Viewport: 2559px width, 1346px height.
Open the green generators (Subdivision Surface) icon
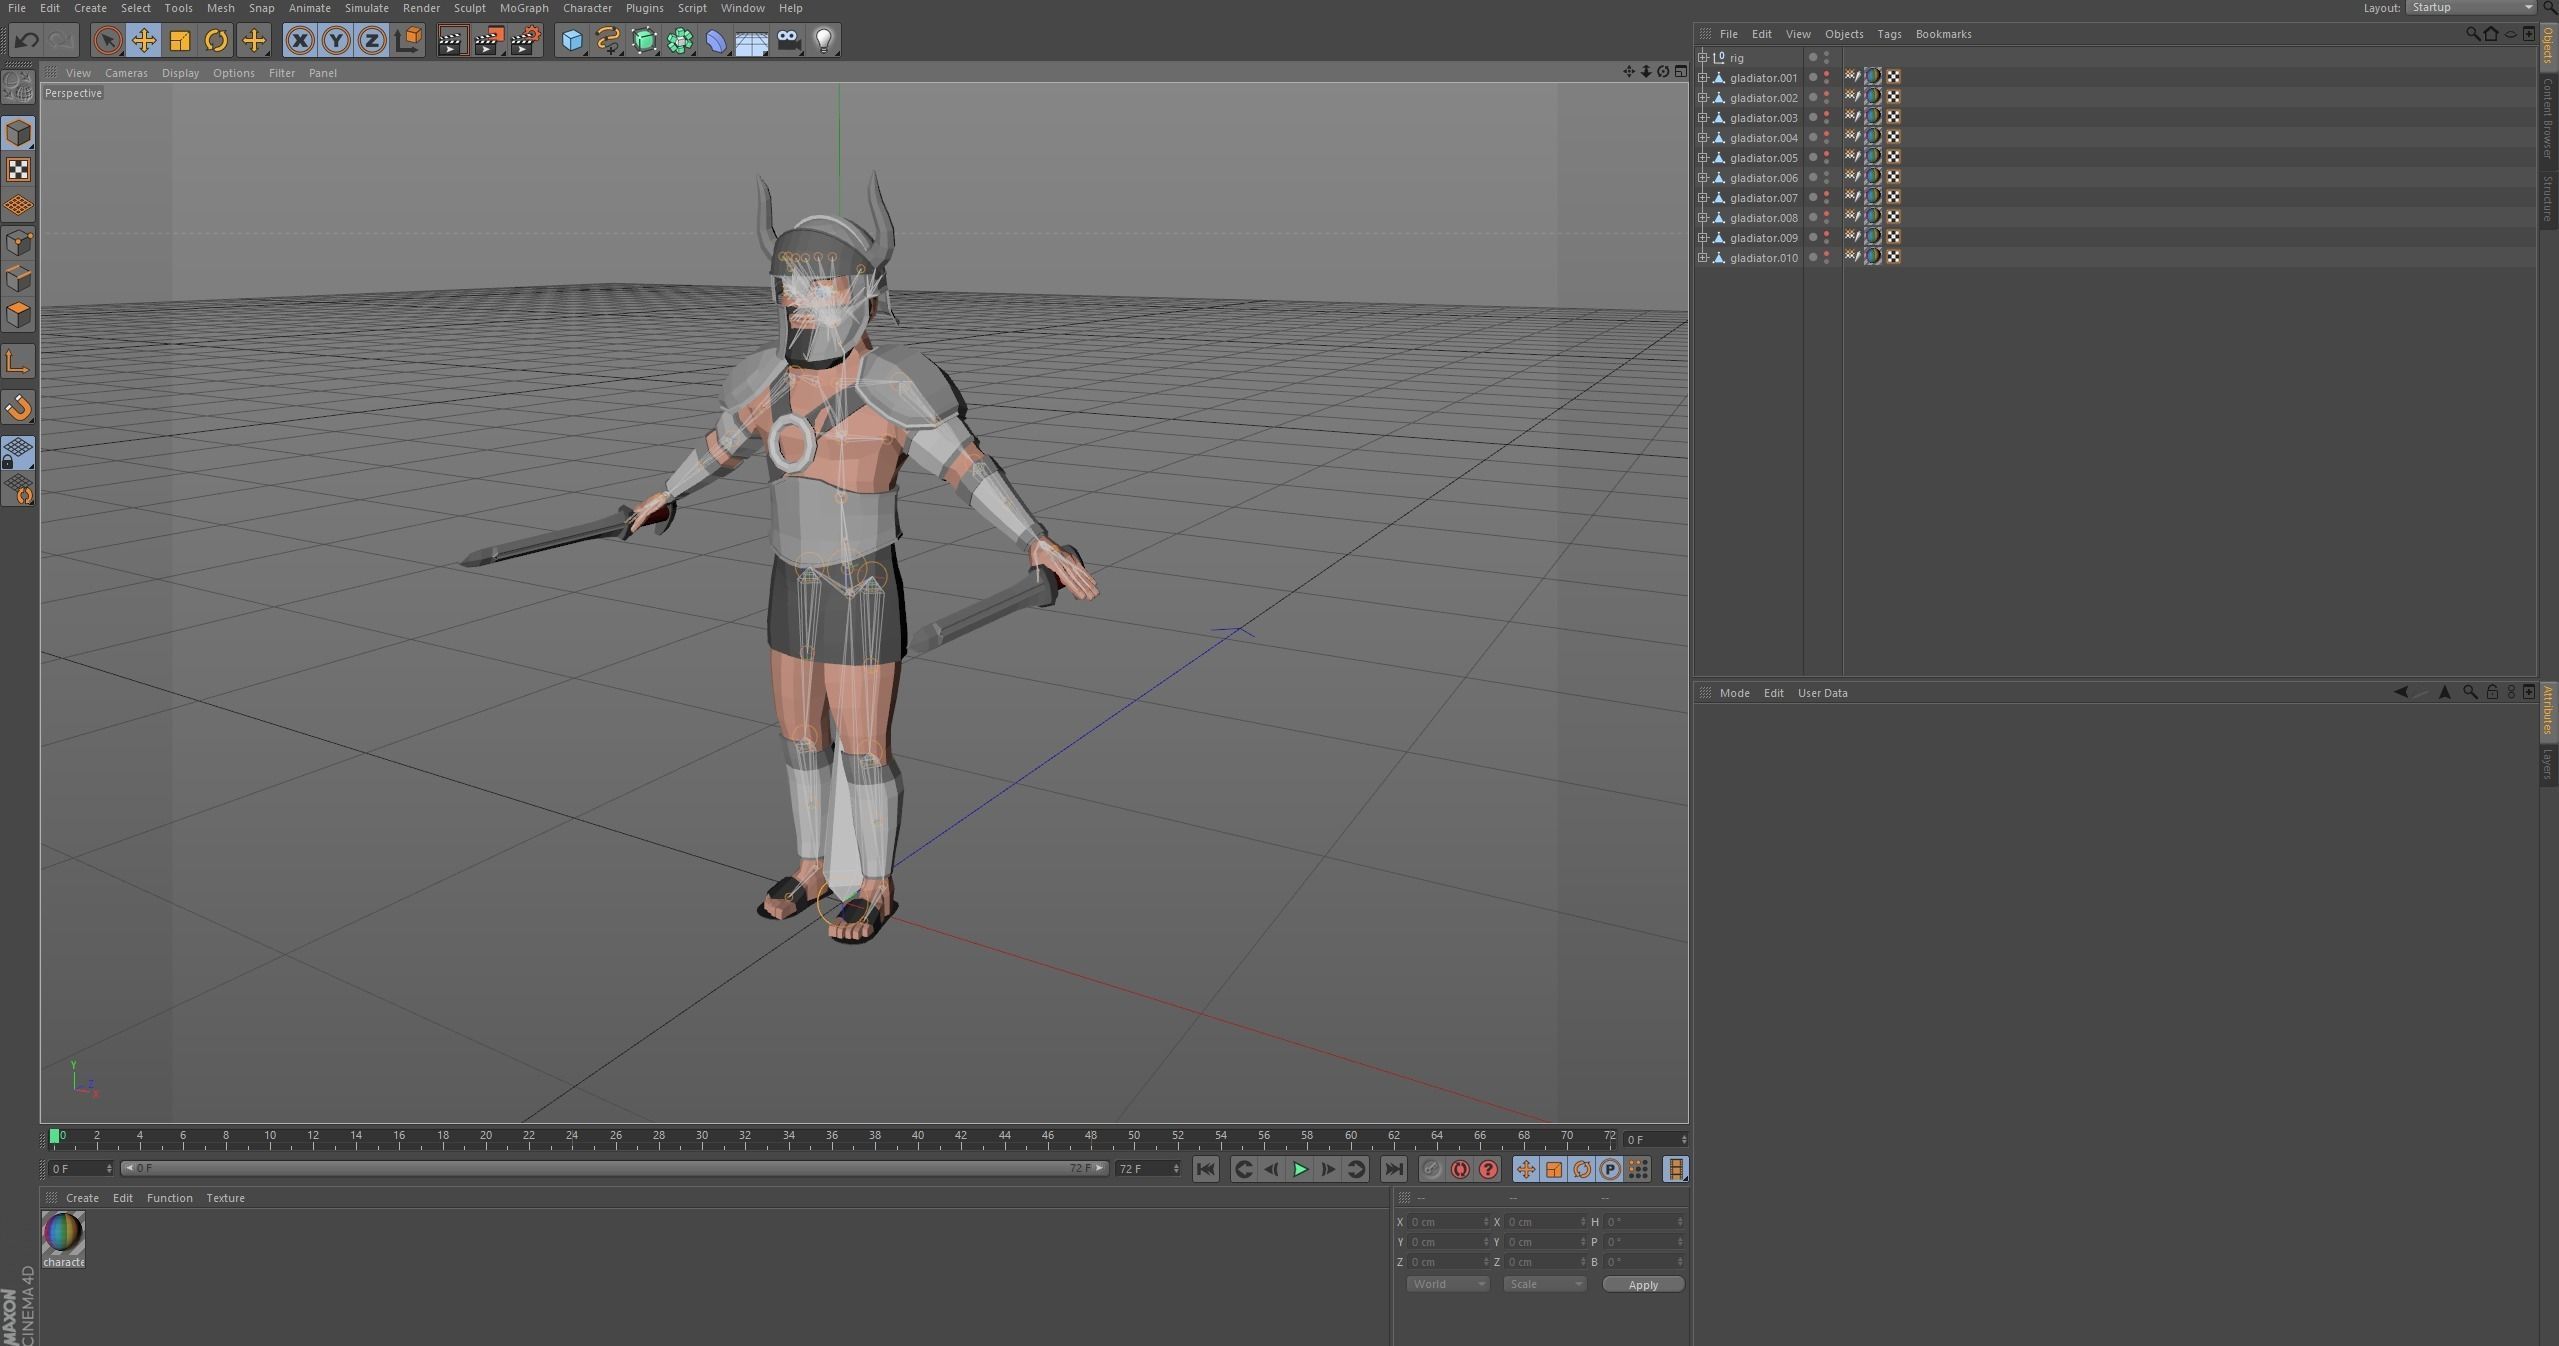(645, 41)
